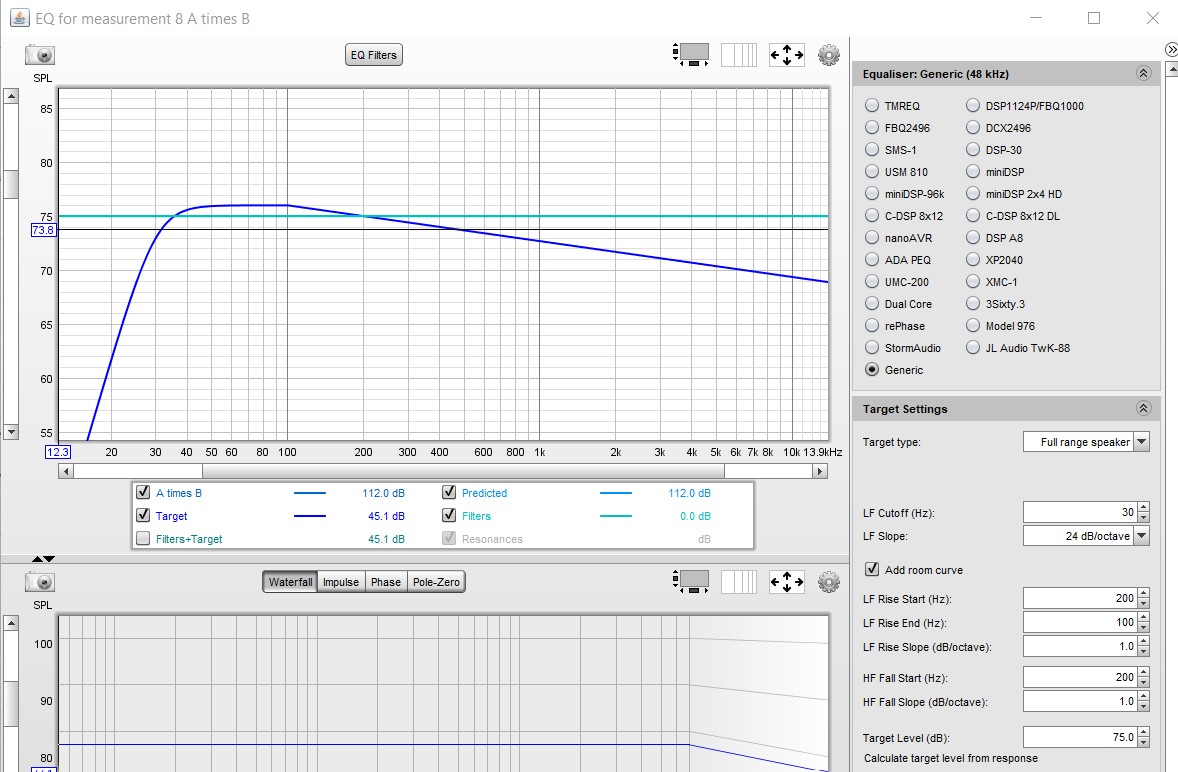Click the A times B trace color line
The image size is (1178, 772).
click(x=310, y=493)
